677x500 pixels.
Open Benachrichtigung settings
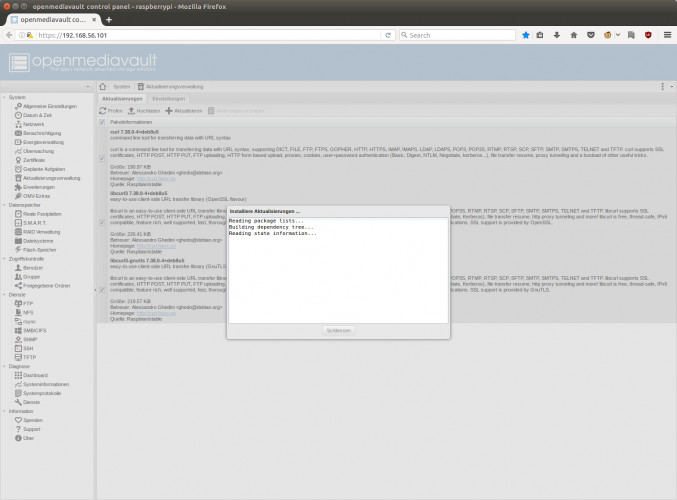[38, 133]
